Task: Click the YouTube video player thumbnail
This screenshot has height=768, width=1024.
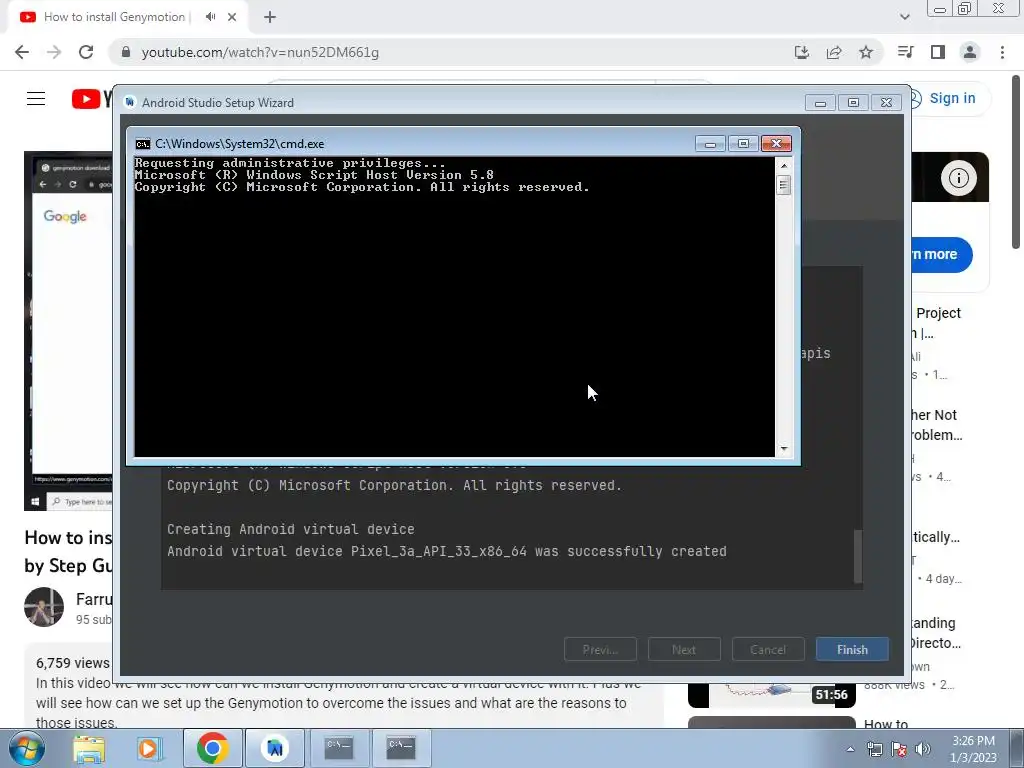Action: [x=69, y=331]
